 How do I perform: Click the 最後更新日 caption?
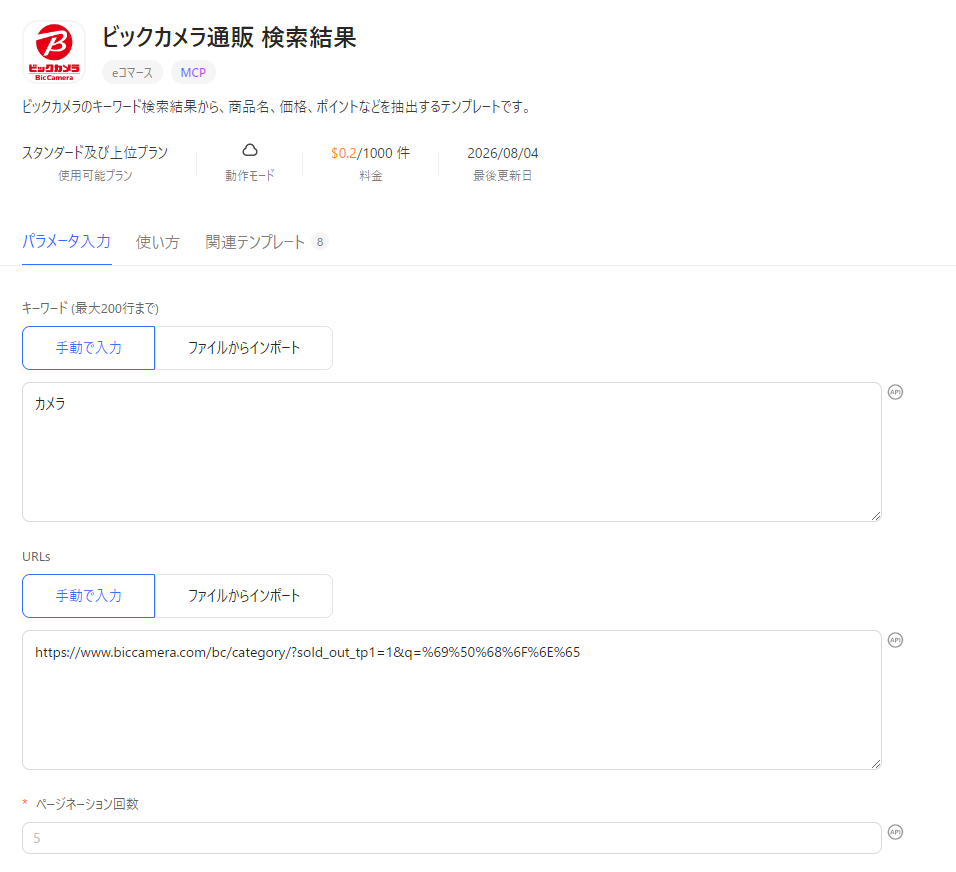(x=502, y=176)
